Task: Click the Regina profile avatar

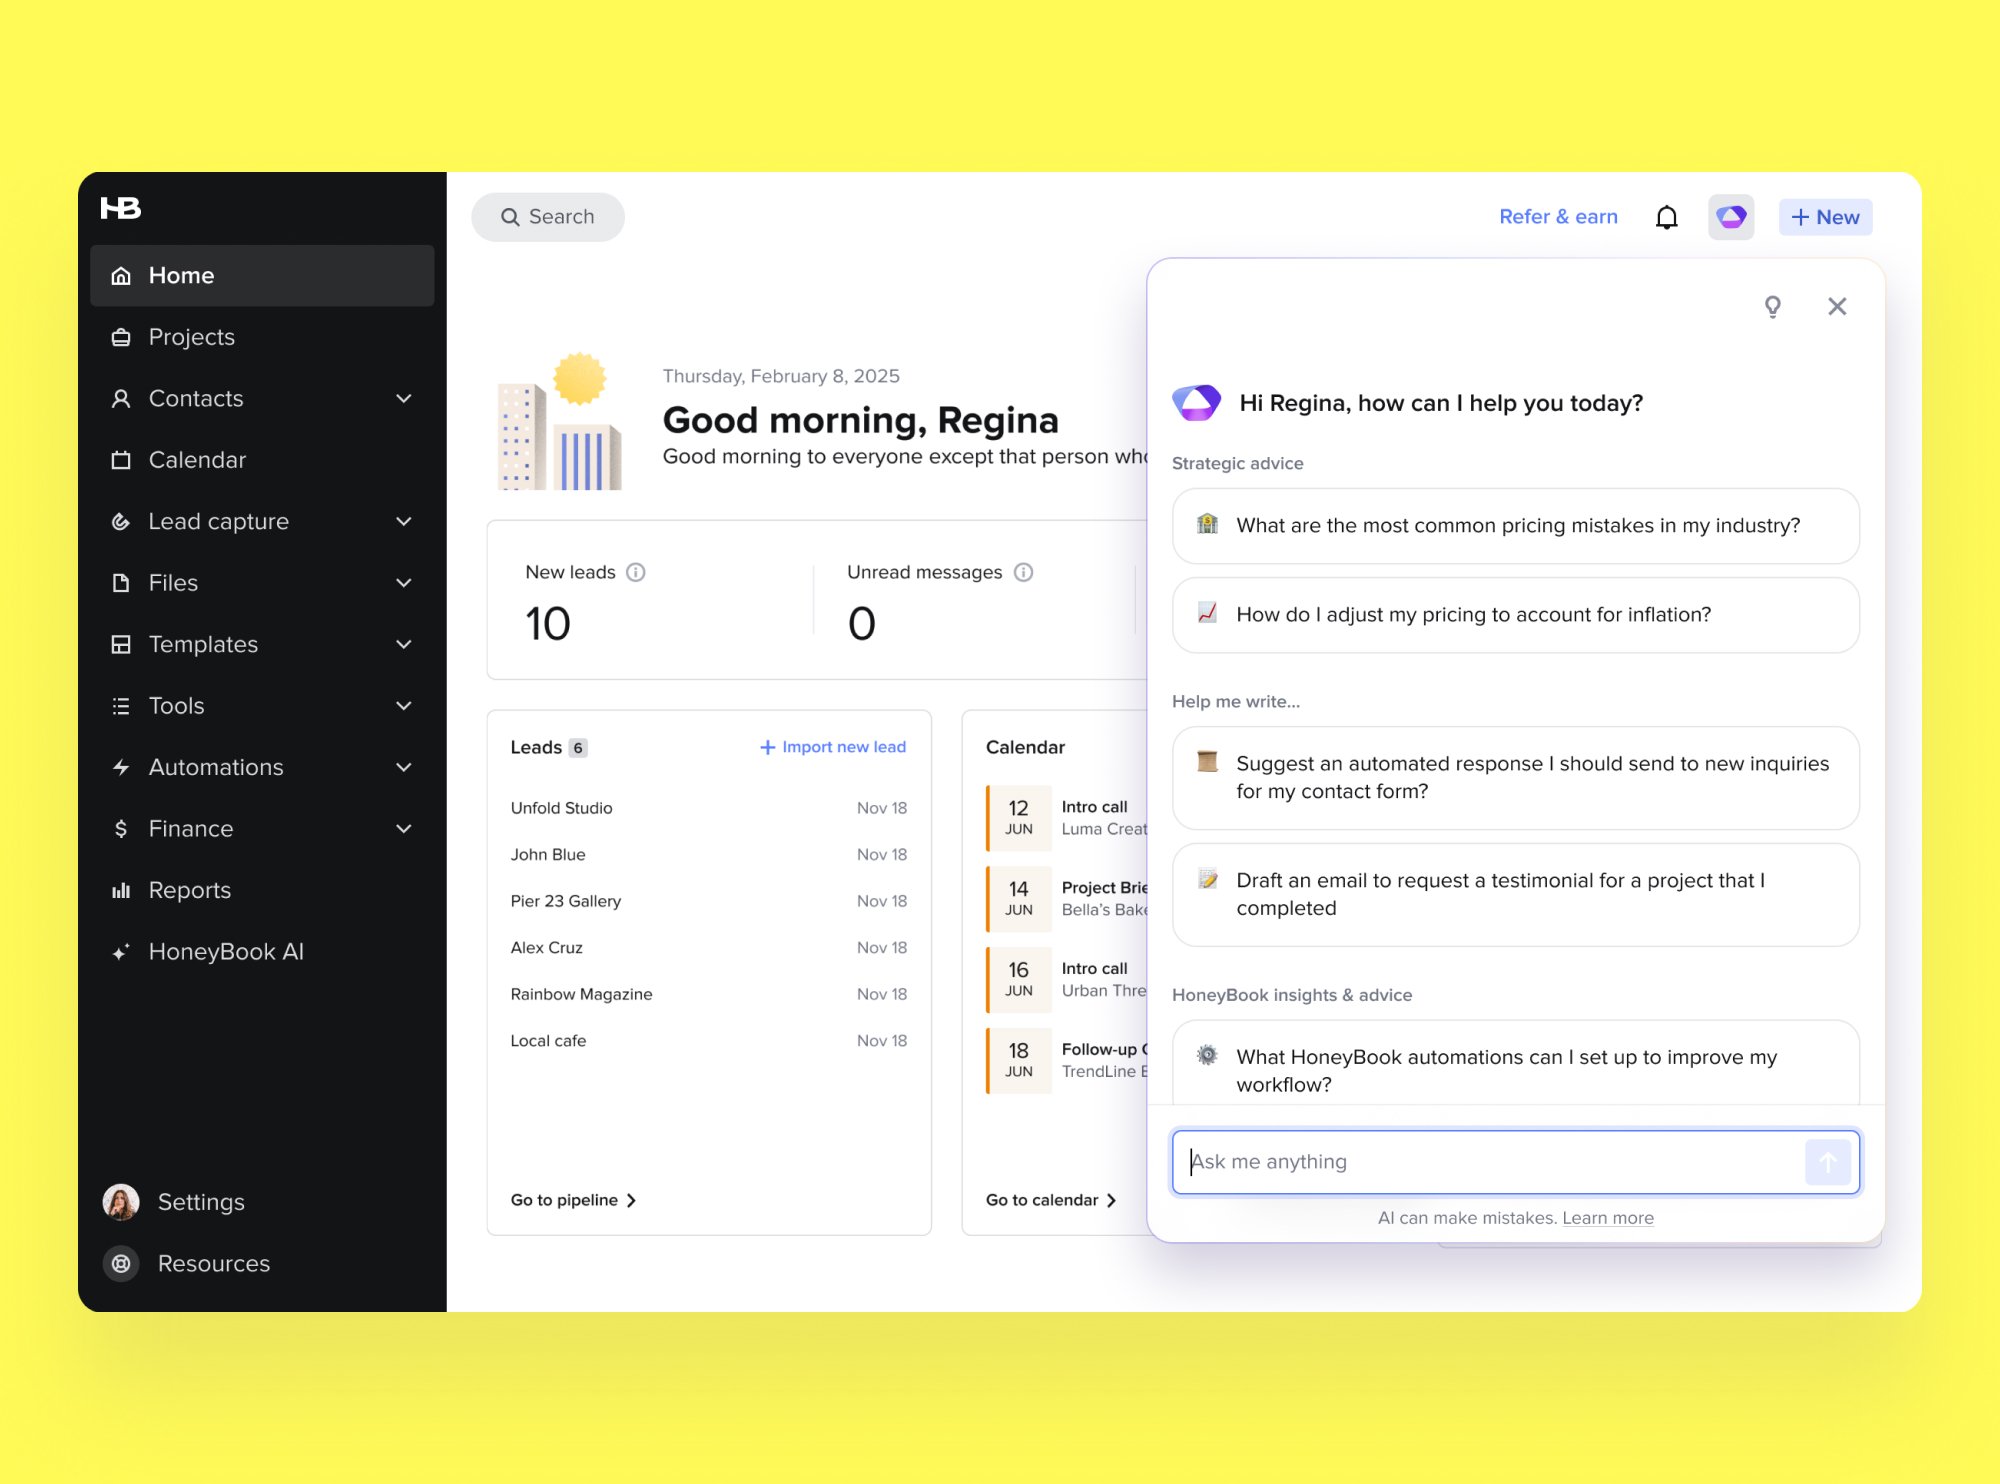Action: click(x=121, y=1202)
